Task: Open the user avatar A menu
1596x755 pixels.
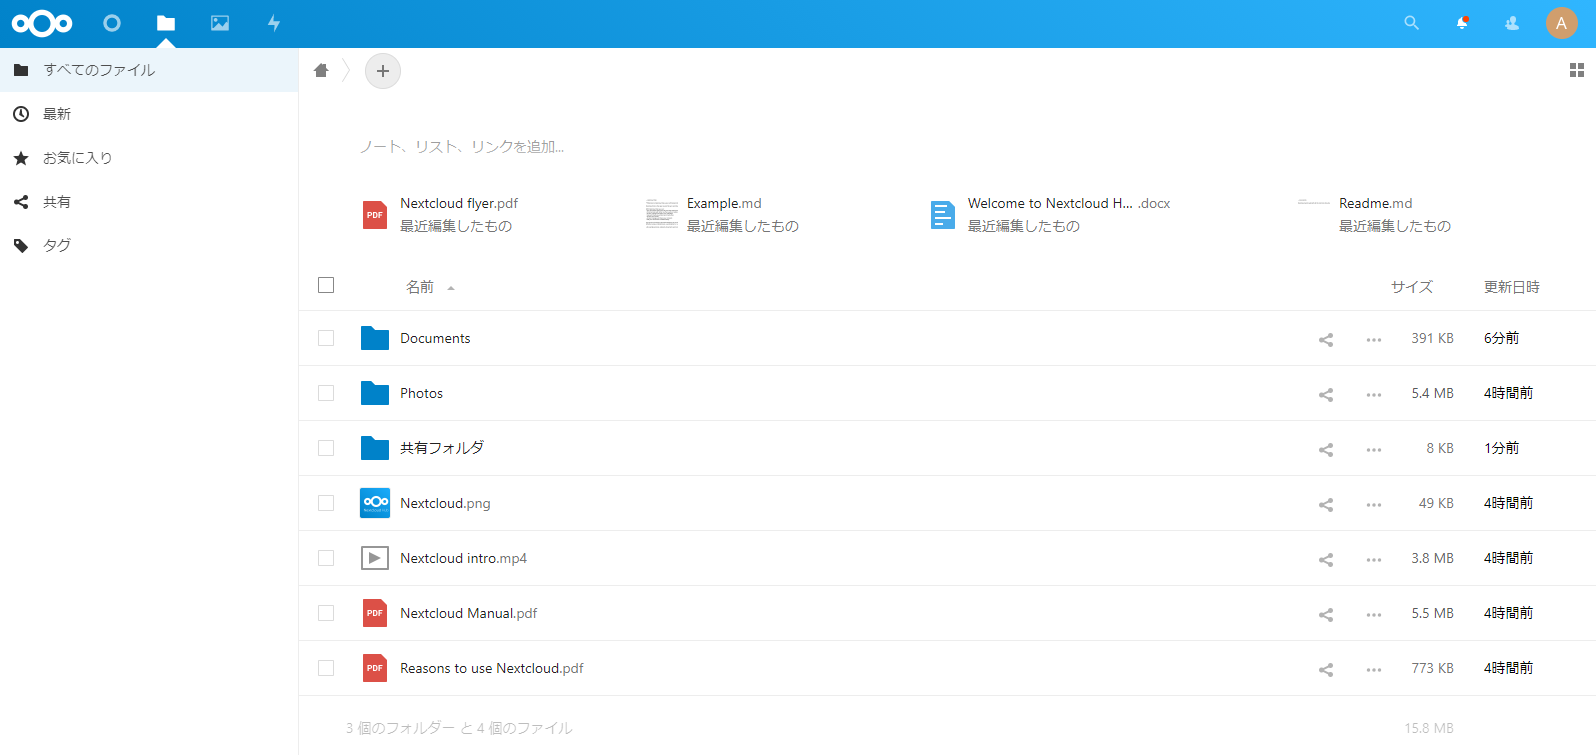Action: (x=1561, y=23)
